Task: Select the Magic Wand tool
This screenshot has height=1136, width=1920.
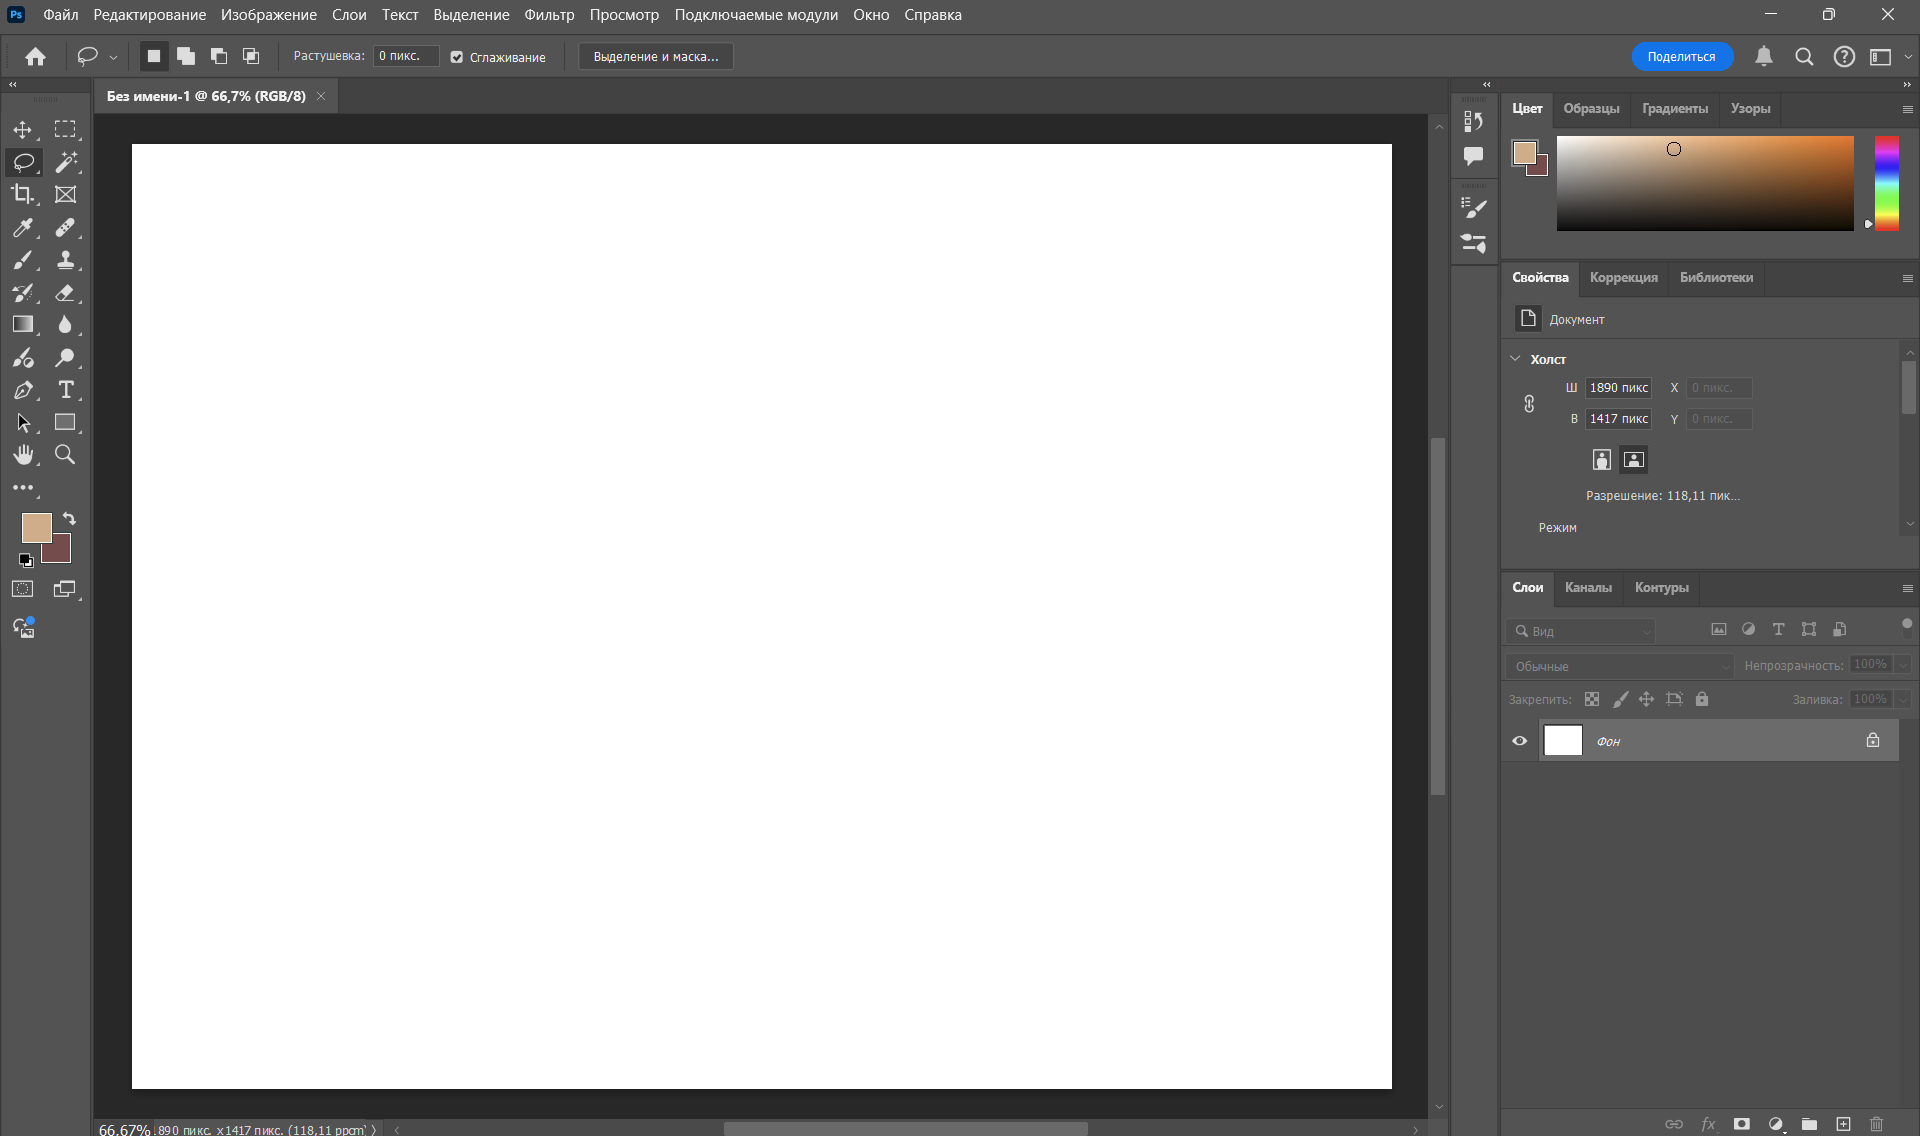Action: pyautogui.click(x=66, y=162)
